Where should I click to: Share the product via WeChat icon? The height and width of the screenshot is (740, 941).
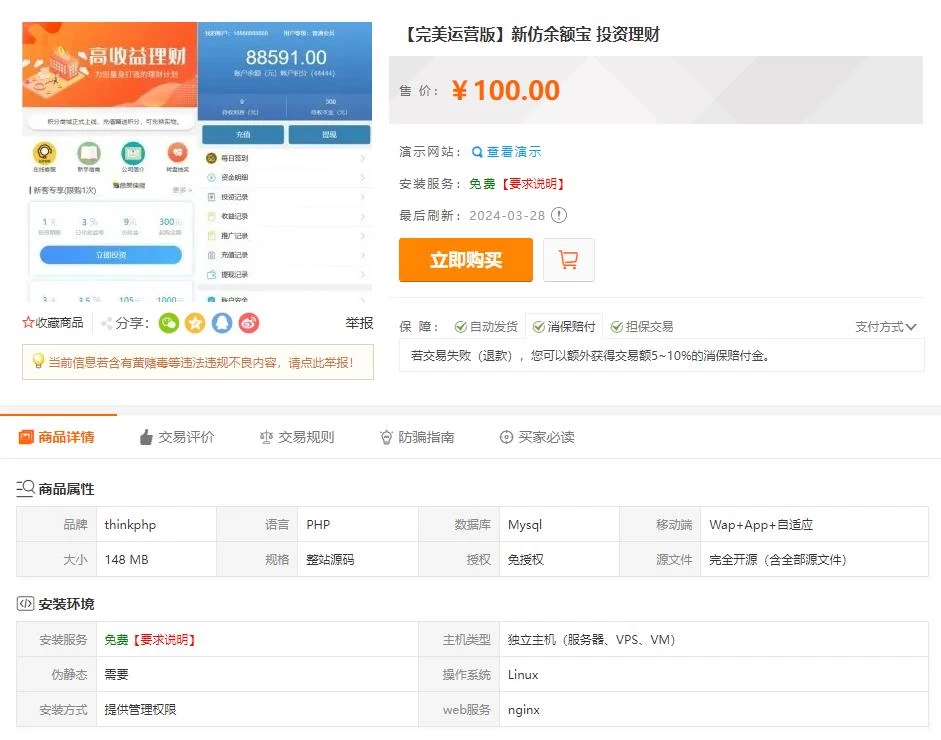point(168,322)
